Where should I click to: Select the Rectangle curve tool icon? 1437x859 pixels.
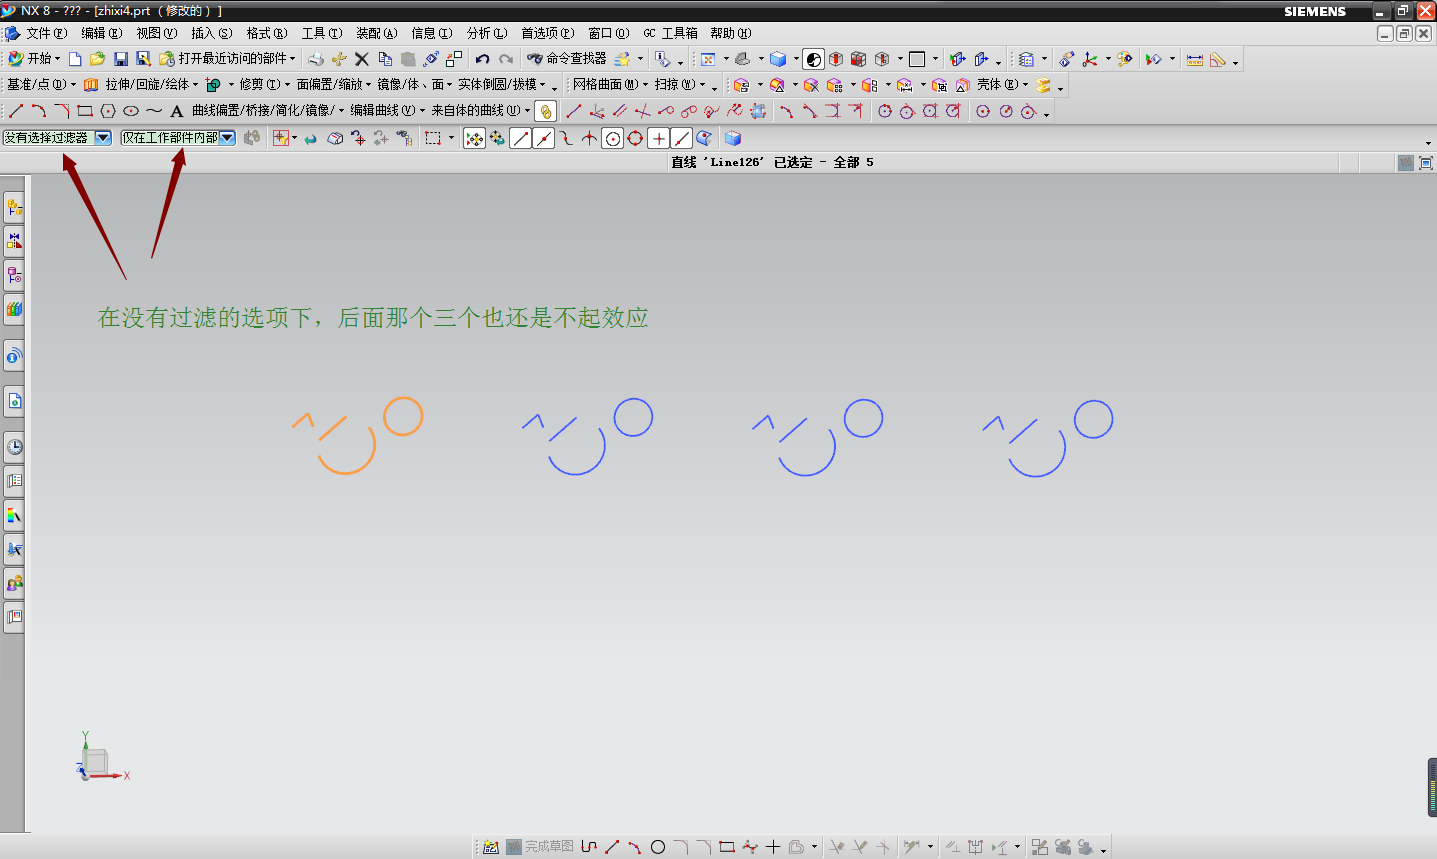point(85,111)
